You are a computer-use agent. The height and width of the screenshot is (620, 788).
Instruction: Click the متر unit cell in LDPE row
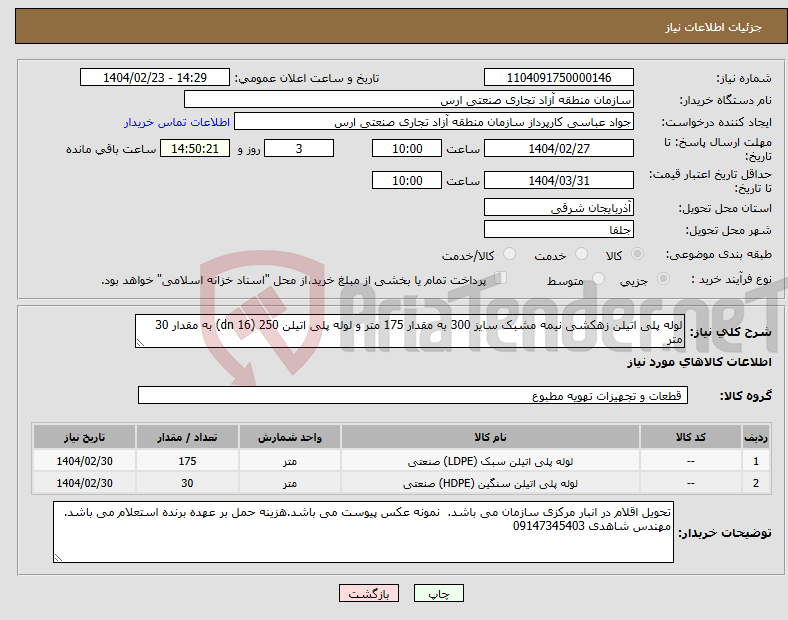(290, 461)
